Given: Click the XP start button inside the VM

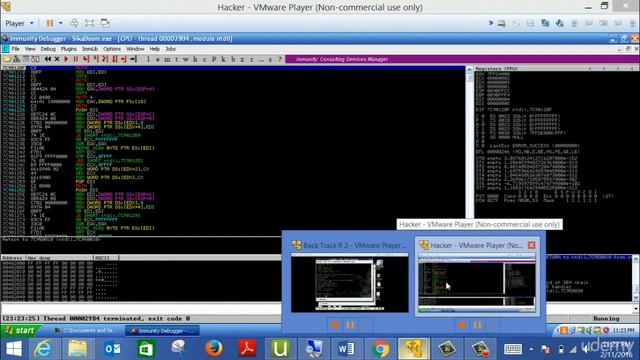Looking at the screenshot, I should [x=20, y=330].
